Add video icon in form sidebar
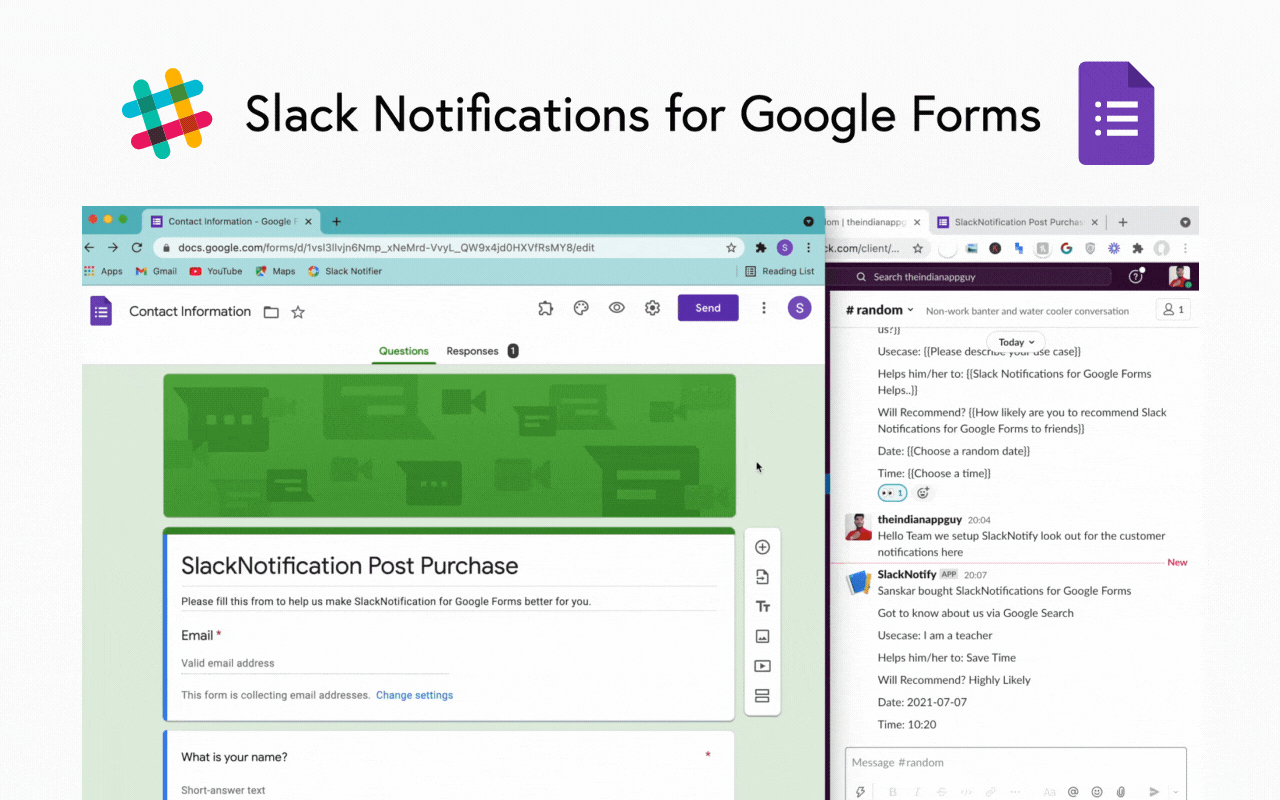Viewport: 1280px width, 800px height. (x=762, y=666)
